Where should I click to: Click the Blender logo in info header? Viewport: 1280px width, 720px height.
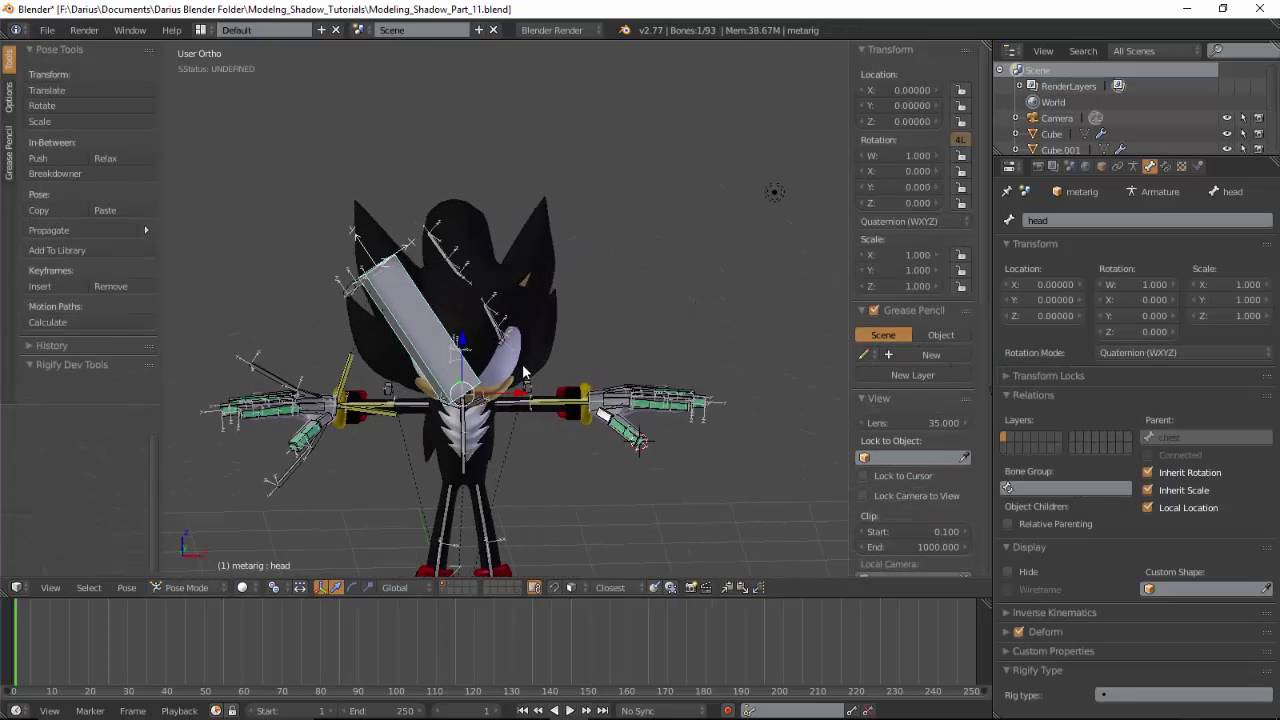click(625, 30)
